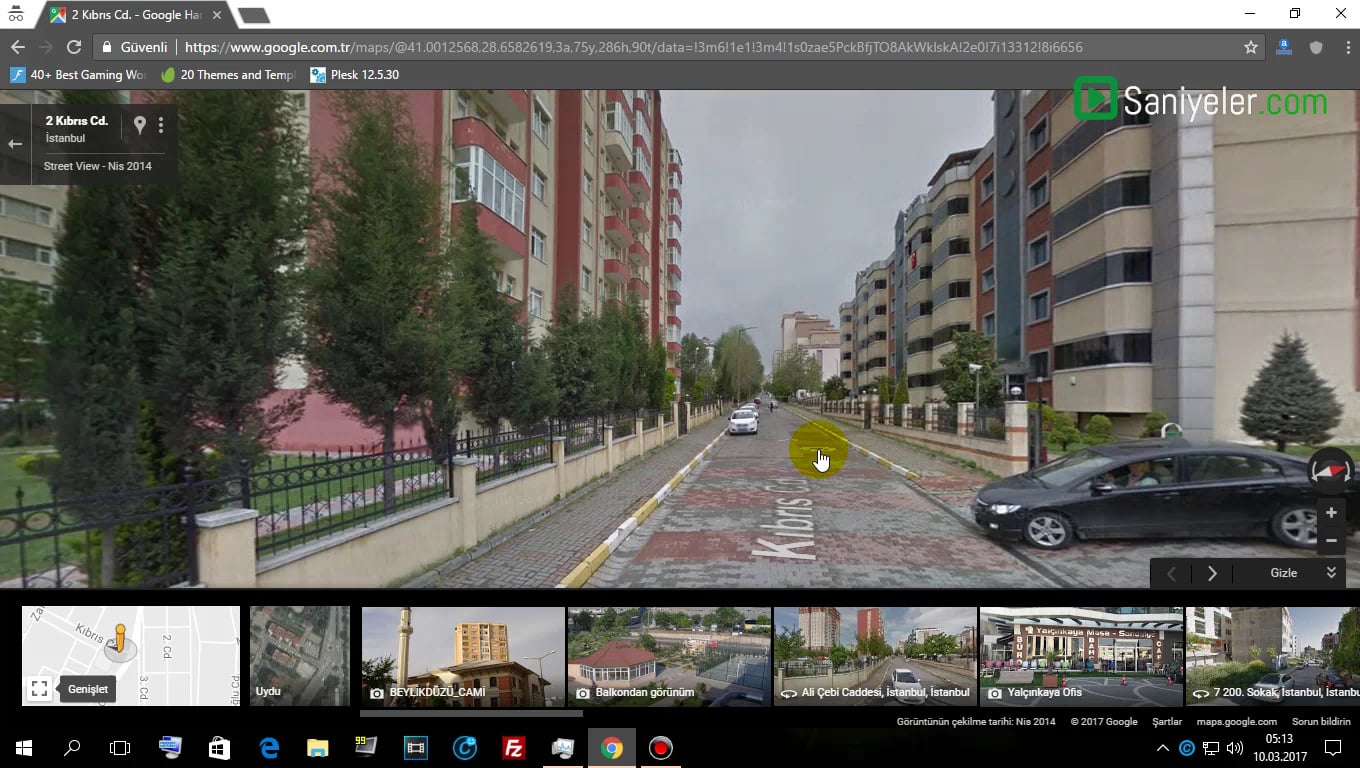1360x768 pixels.
Task: Click Street View - Nis 2014 date label
Action: tap(98, 166)
